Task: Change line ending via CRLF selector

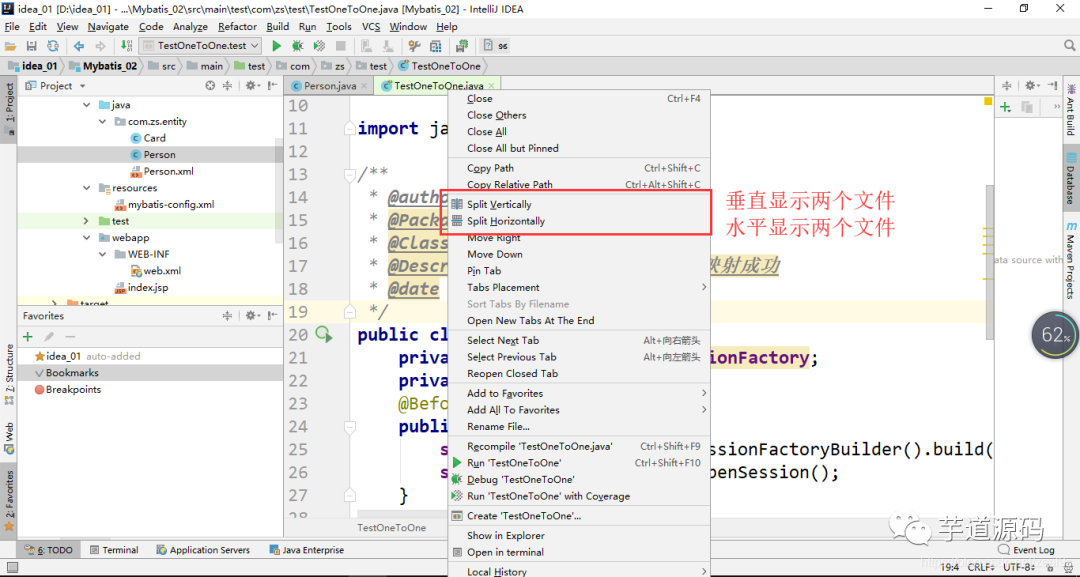Action: (x=981, y=566)
